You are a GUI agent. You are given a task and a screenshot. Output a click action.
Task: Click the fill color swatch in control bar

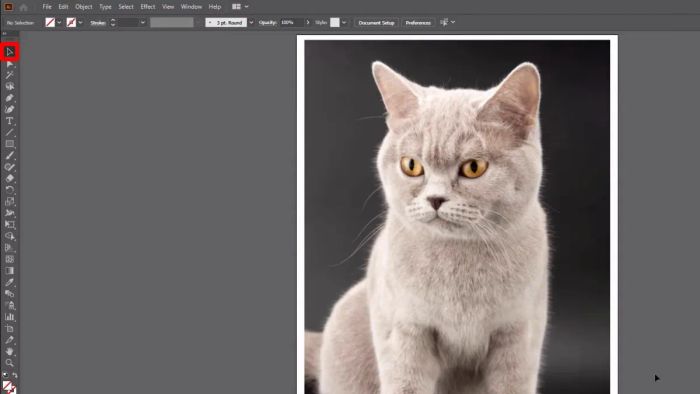click(50, 22)
